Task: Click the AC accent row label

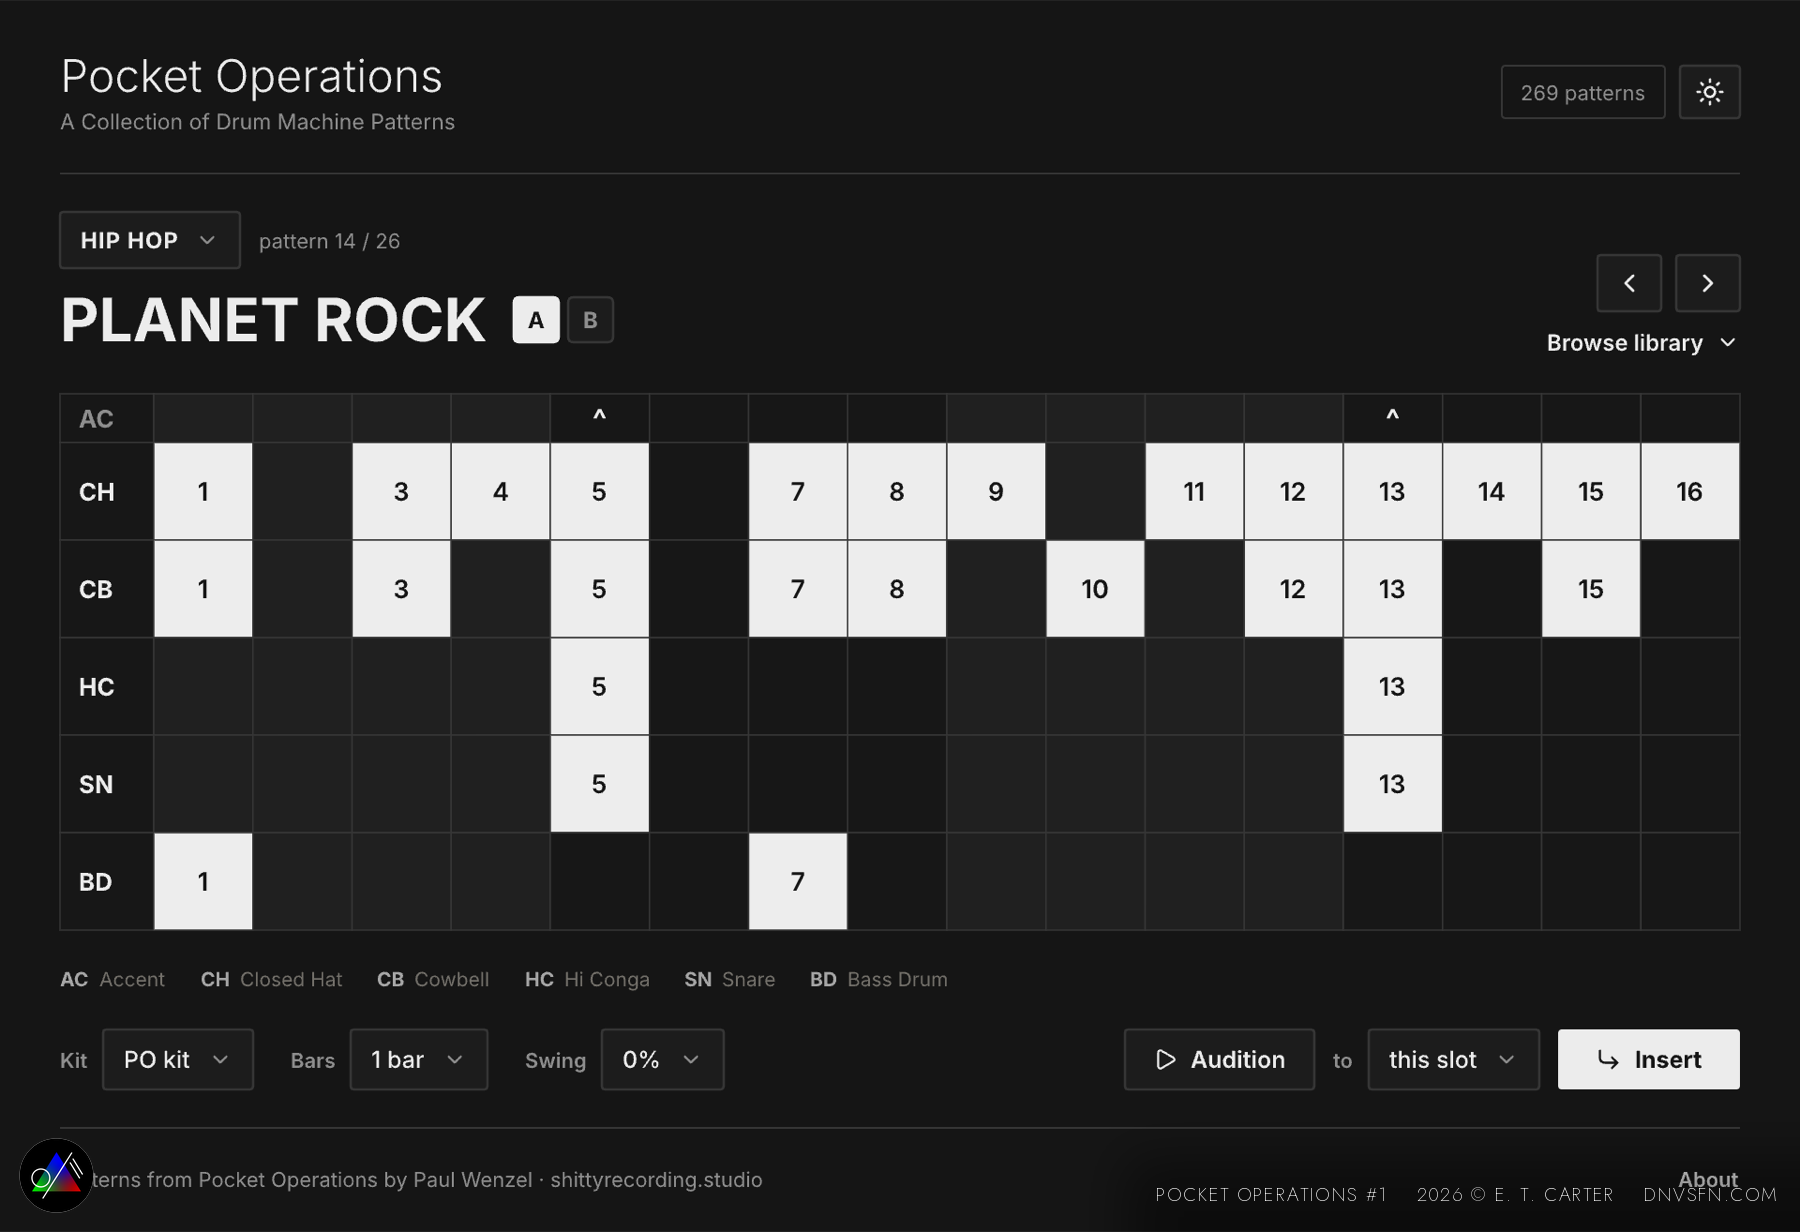Action: (x=96, y=419)
